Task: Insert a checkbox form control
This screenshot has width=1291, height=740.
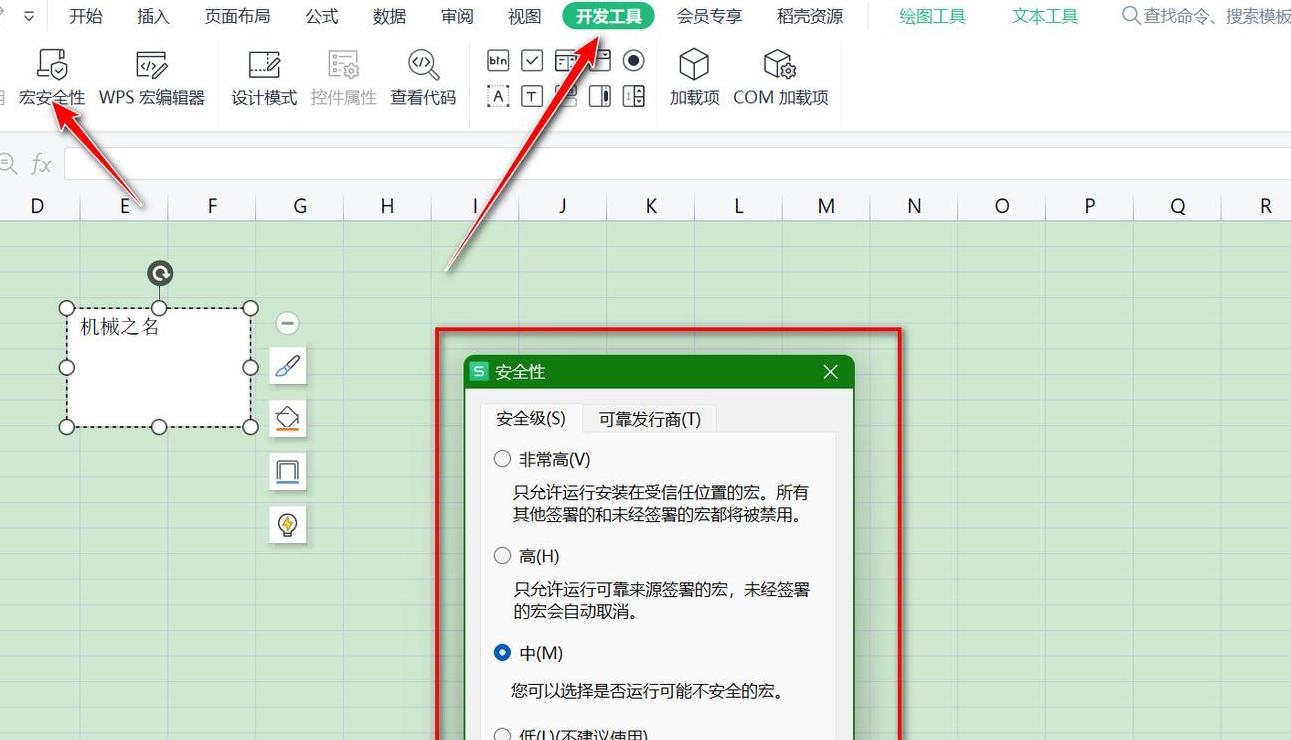Action: click(532, 61)
